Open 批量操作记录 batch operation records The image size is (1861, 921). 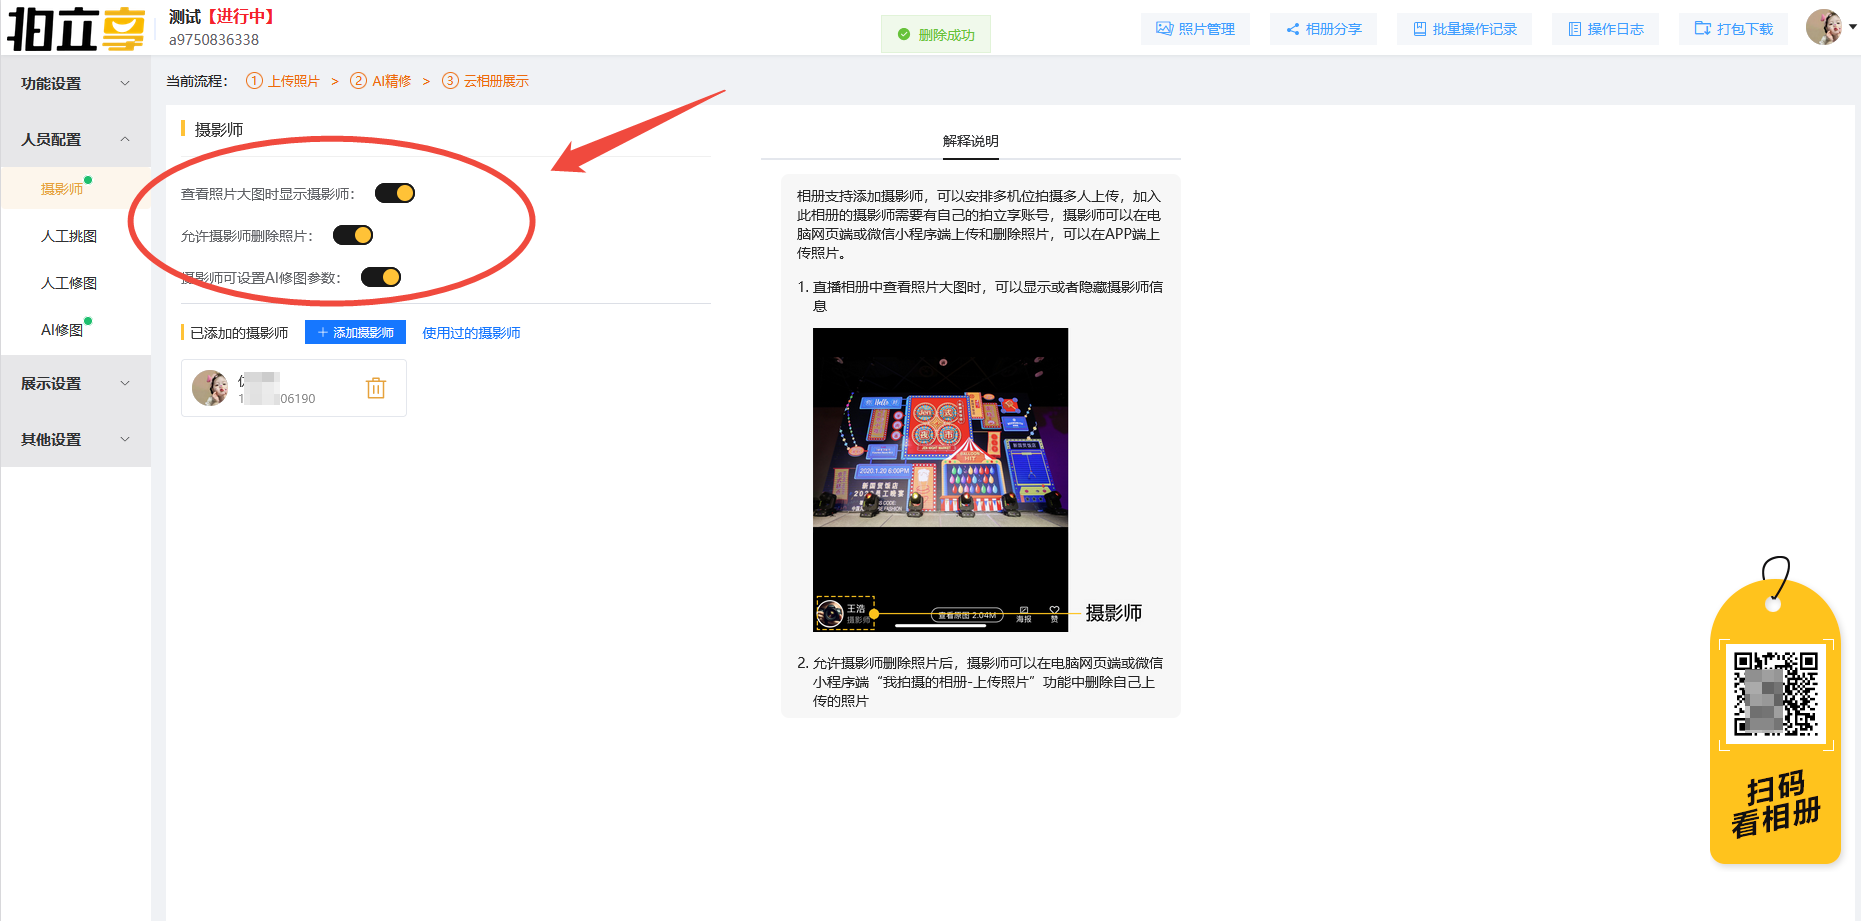pyautogui.click(x=1464, y=29)
